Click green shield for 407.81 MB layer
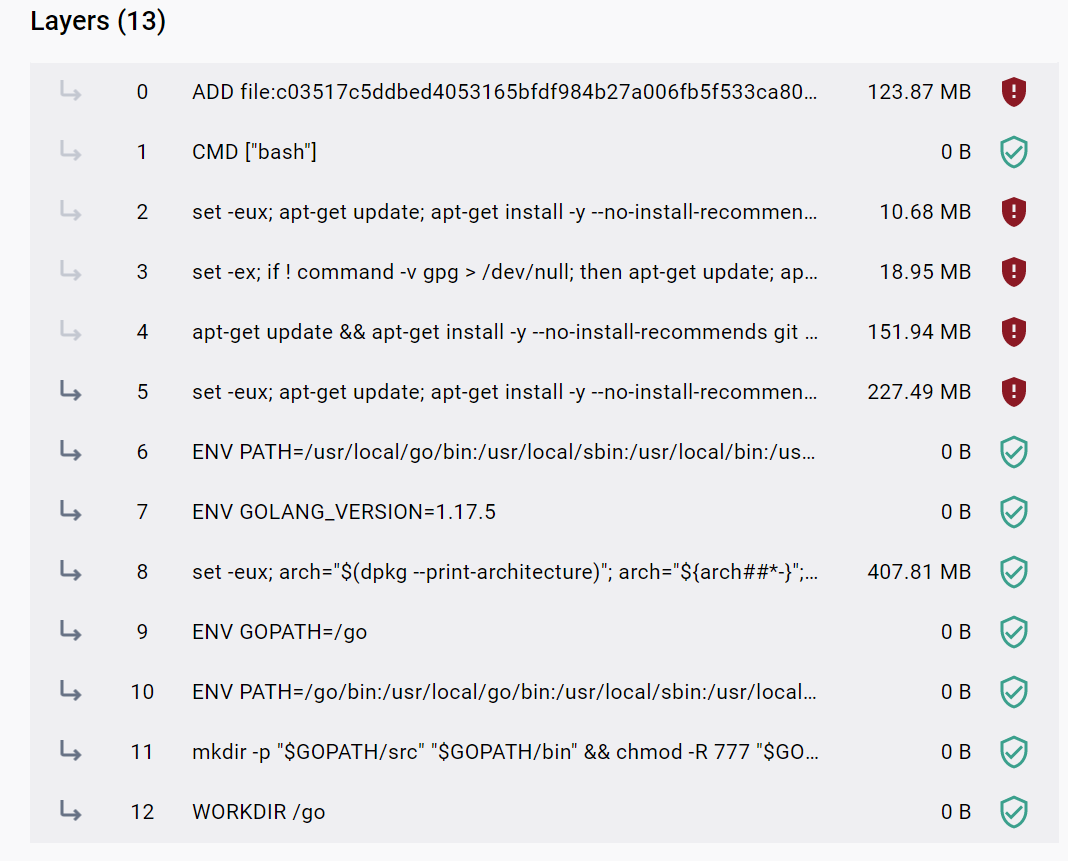The width and height of the screenshot is (1068, 861). tap(1014, 572)
